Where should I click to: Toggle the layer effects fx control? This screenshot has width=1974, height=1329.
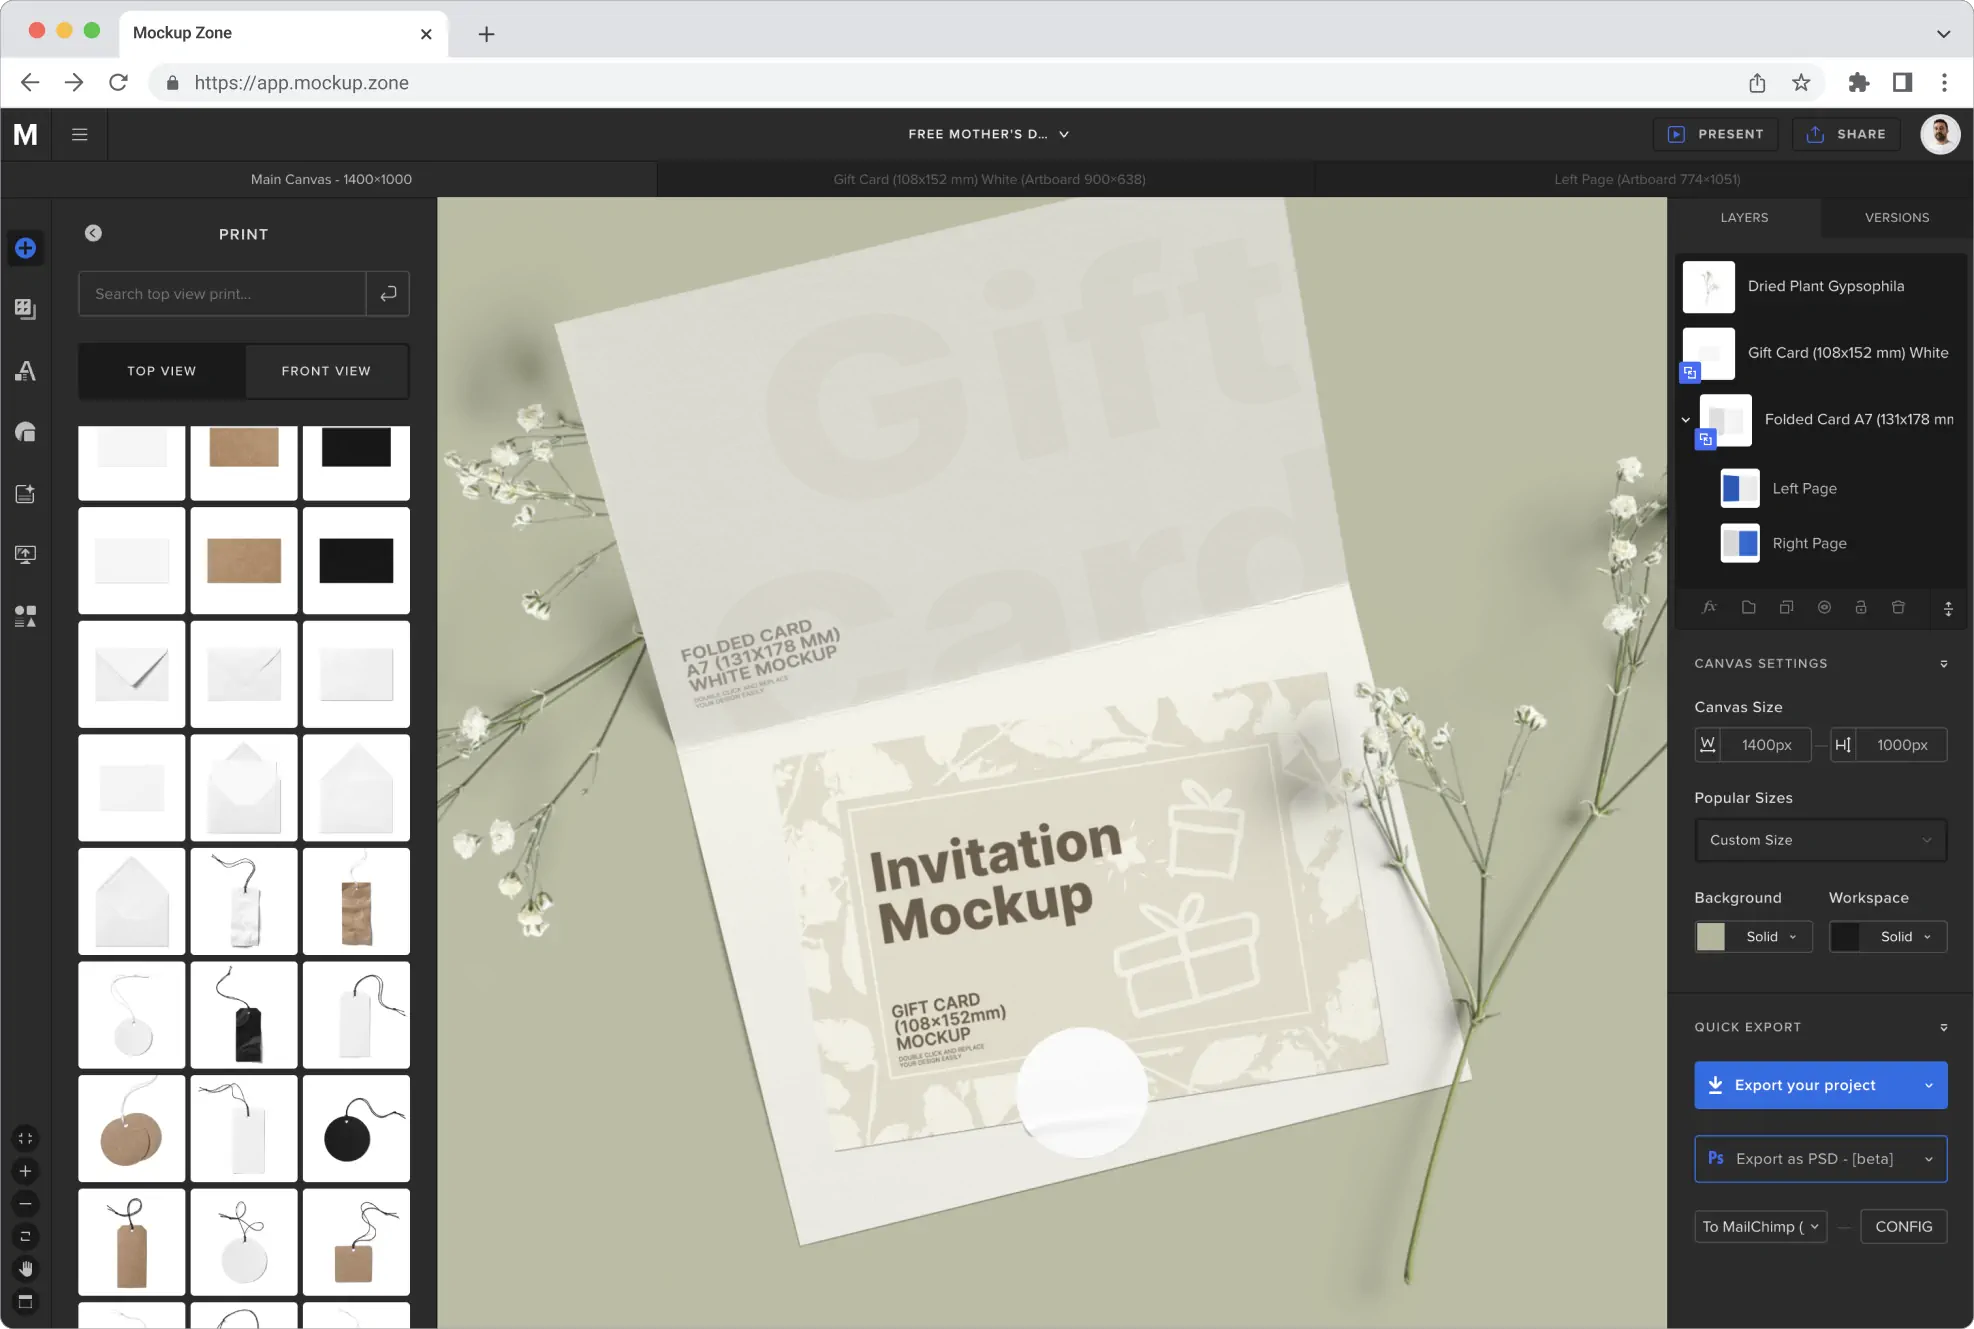[x=1710, y=607]
